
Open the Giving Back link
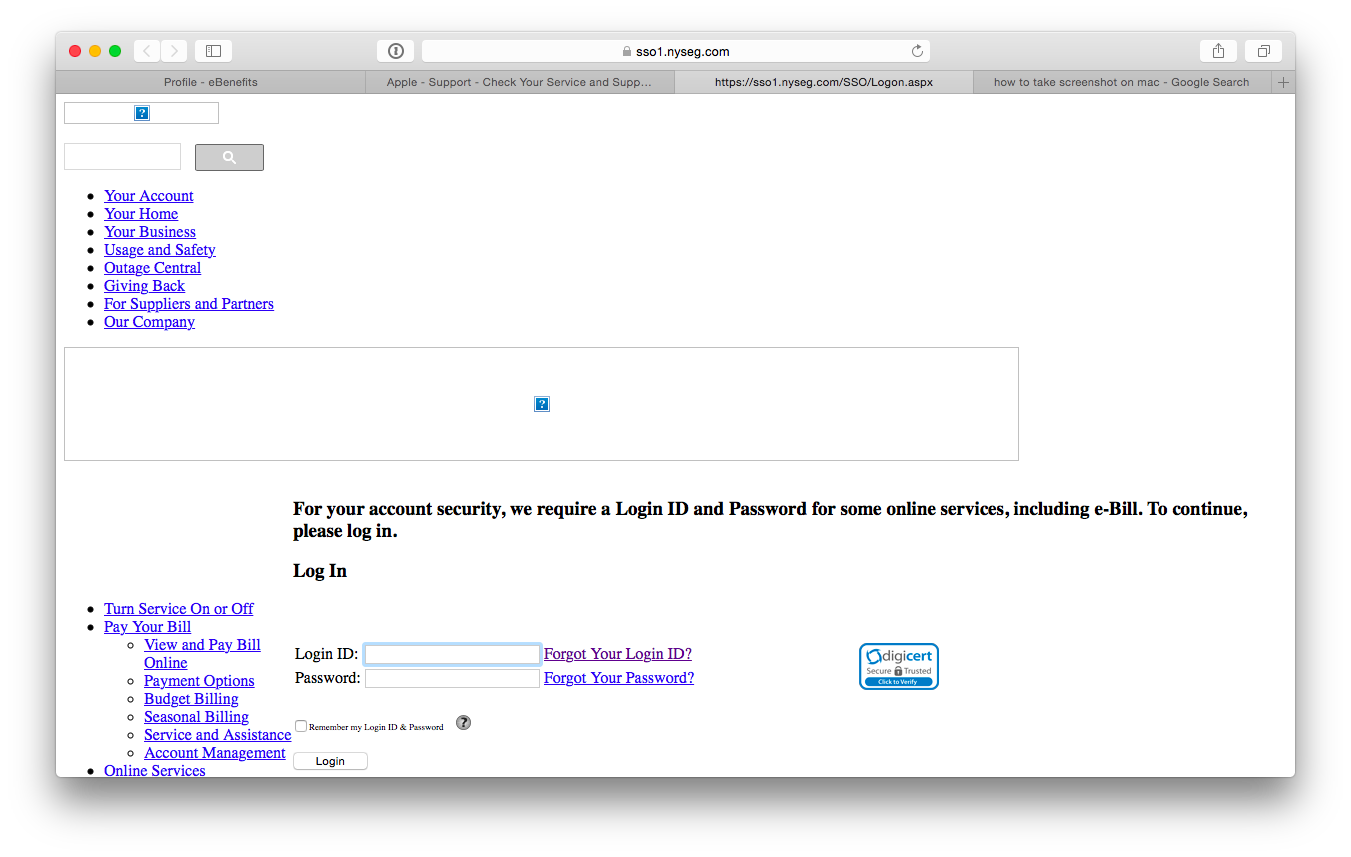click(x=144, y=286)
